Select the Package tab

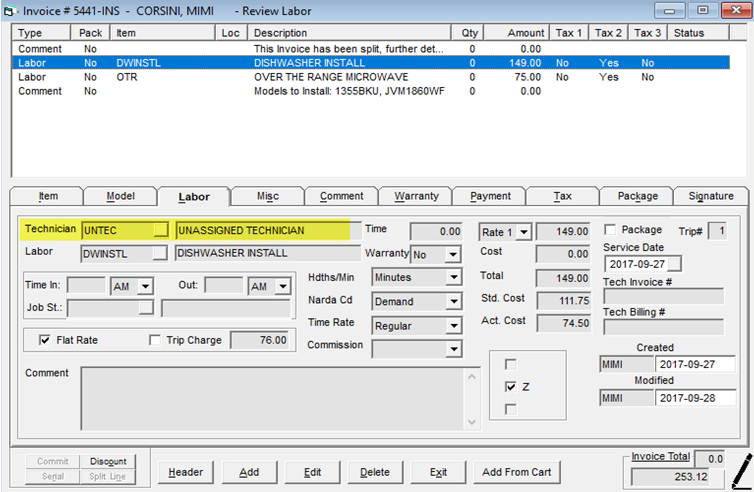pos(637,196)
